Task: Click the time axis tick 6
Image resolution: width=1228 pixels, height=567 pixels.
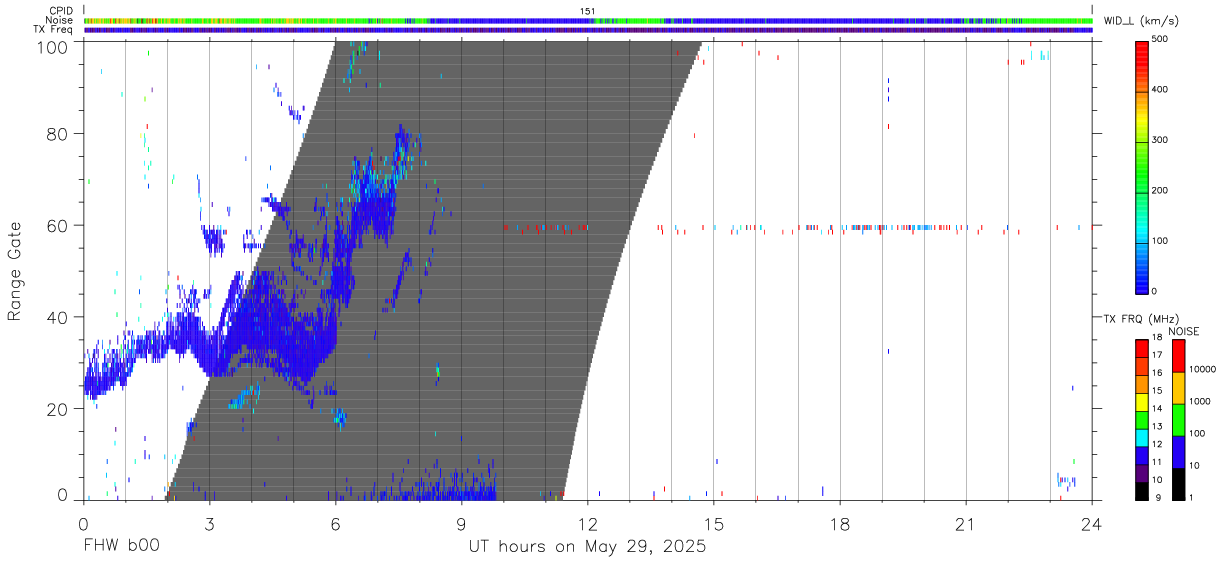Action: point(335,524)
